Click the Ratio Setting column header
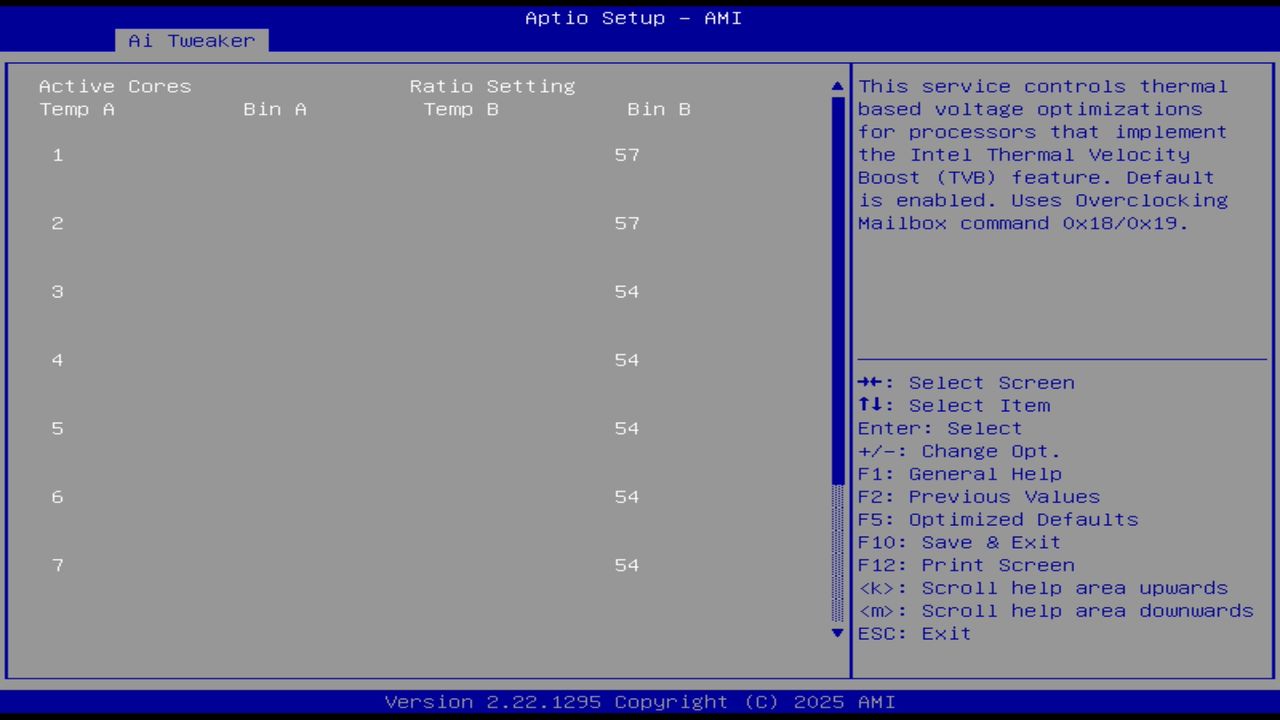 pyautogui.click(x=491, y=86)
